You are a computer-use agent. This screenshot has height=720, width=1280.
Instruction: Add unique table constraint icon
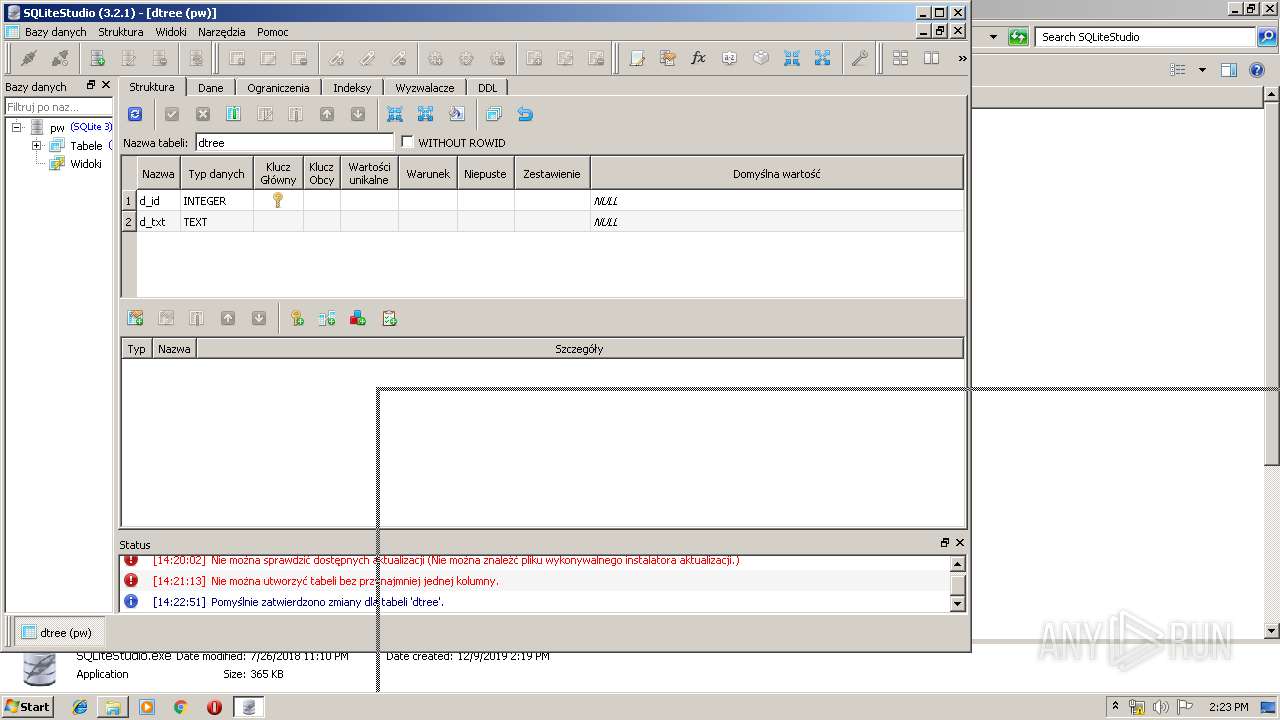pos(358,318)
